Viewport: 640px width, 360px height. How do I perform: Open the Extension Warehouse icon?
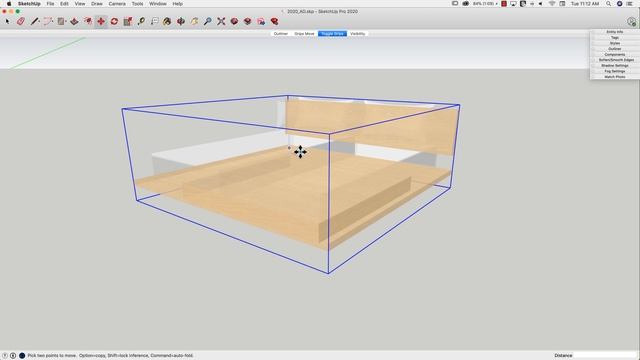247,21
